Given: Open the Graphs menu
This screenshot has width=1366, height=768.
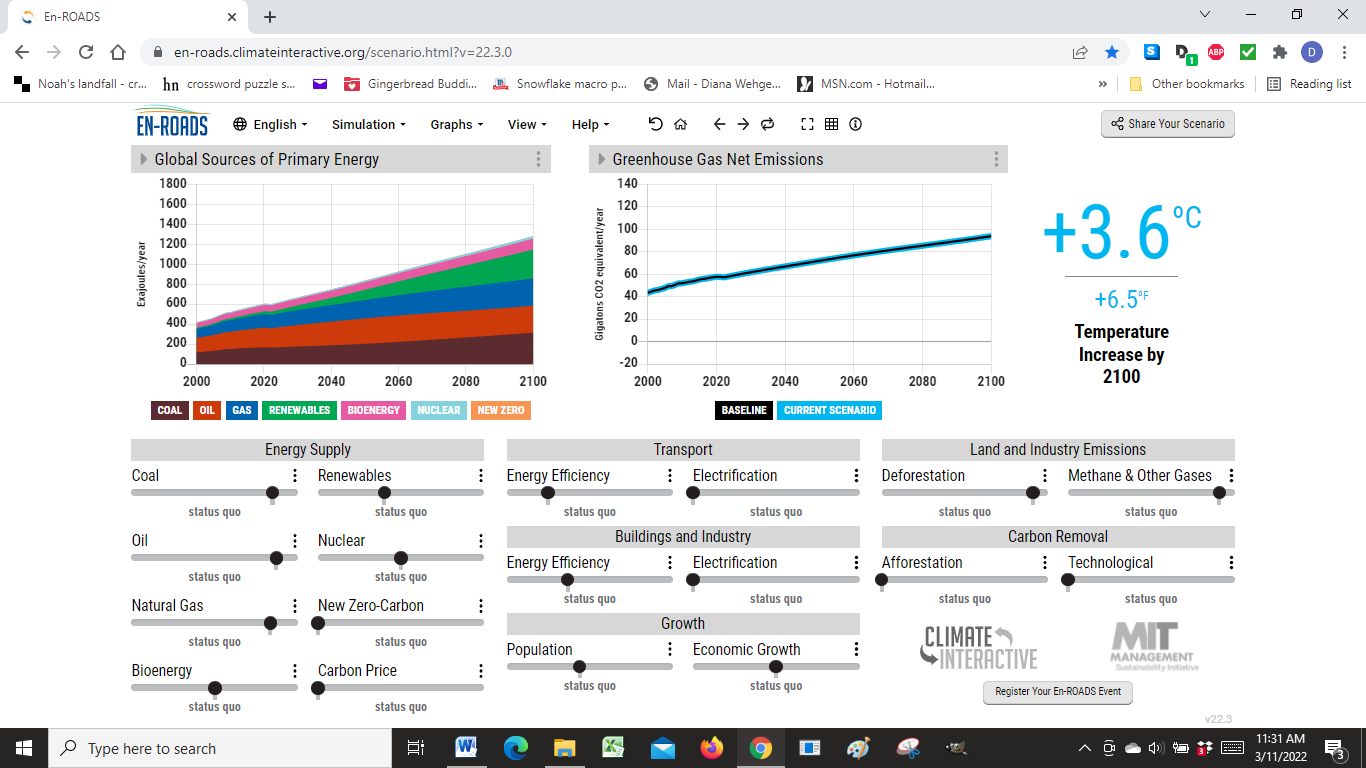Looking at the screenshot, I should click(x=456, y=124).
